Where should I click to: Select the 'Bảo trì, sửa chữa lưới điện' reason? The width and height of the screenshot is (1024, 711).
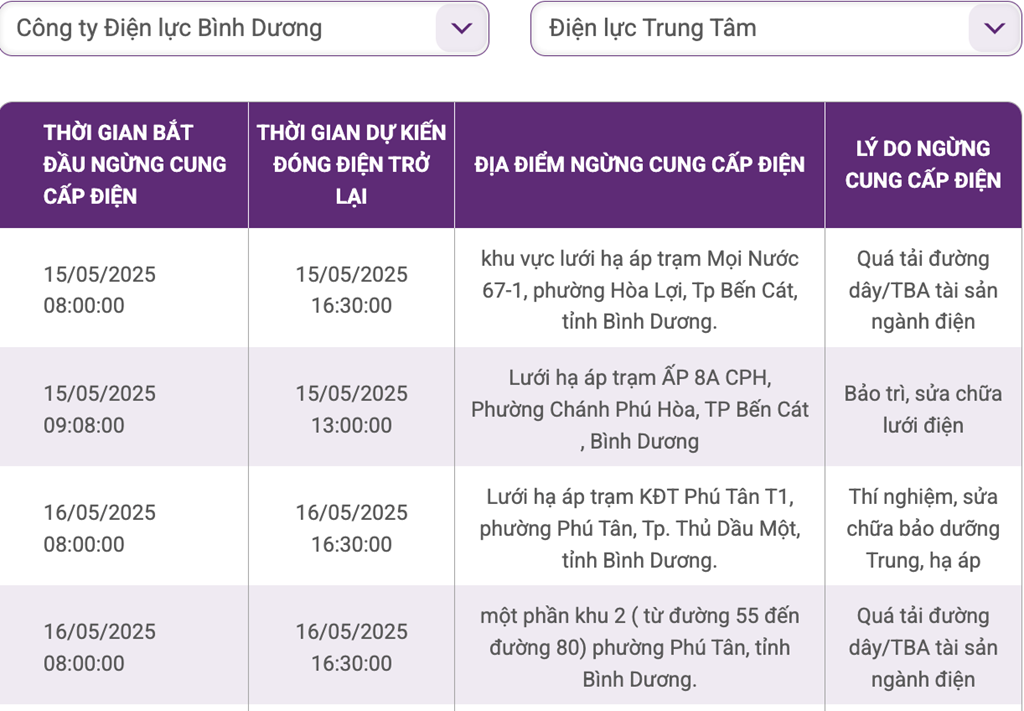[x=922, y=409]
